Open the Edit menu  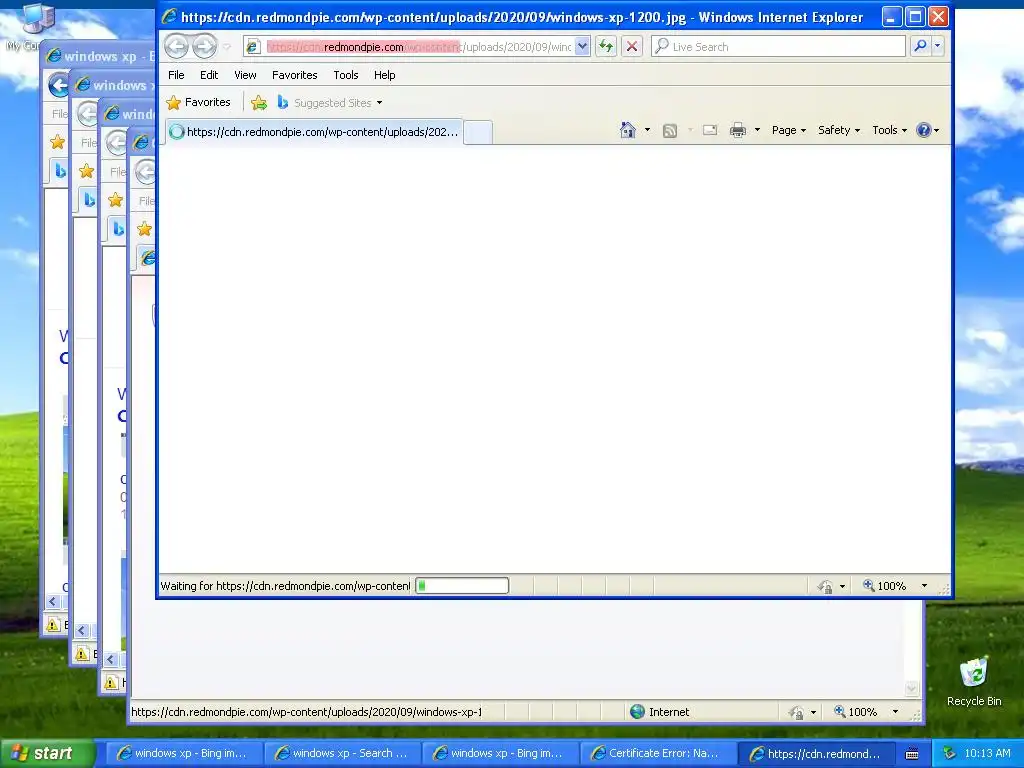[x=209, y=75]
